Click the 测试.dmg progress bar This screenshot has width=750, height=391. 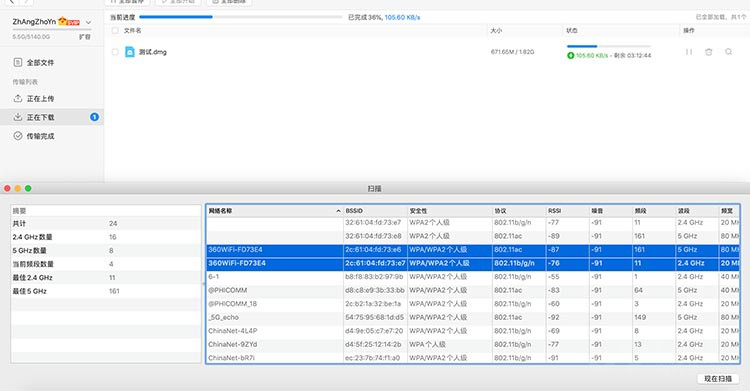tap(609, 46)
